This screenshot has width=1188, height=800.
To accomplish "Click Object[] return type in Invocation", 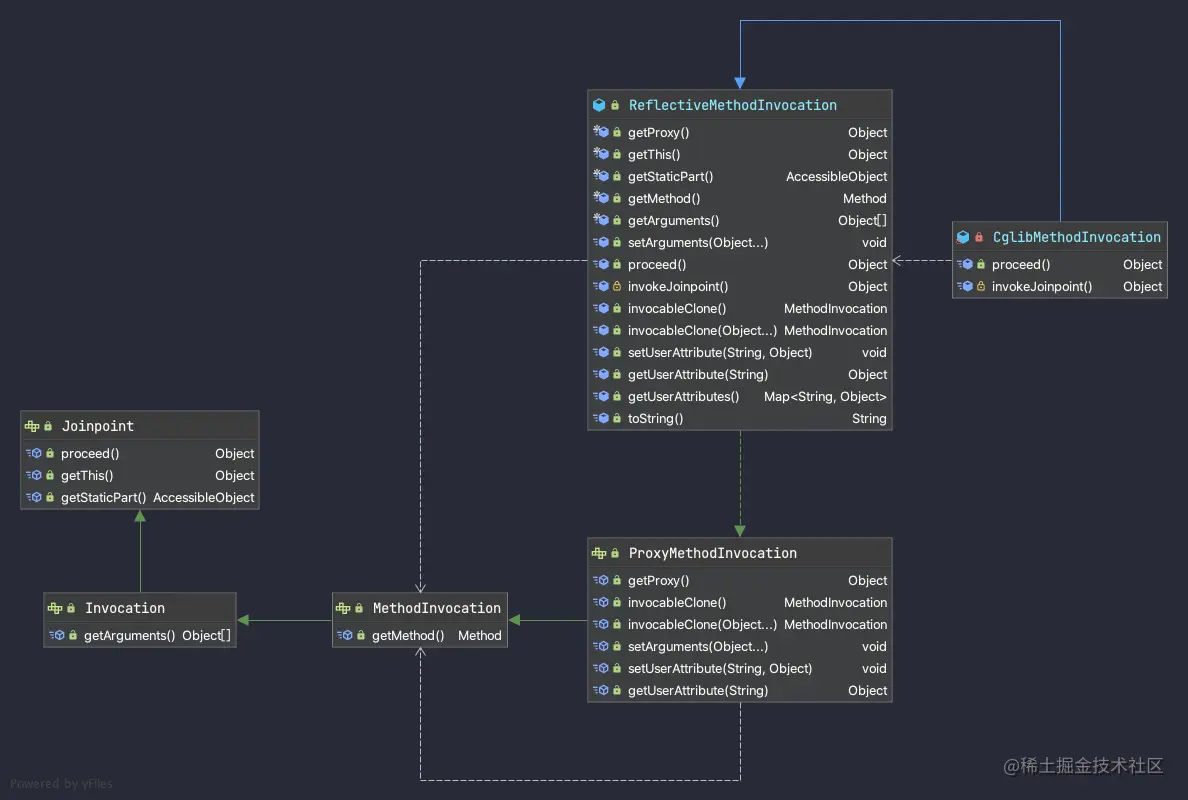I will pos(206,636).
